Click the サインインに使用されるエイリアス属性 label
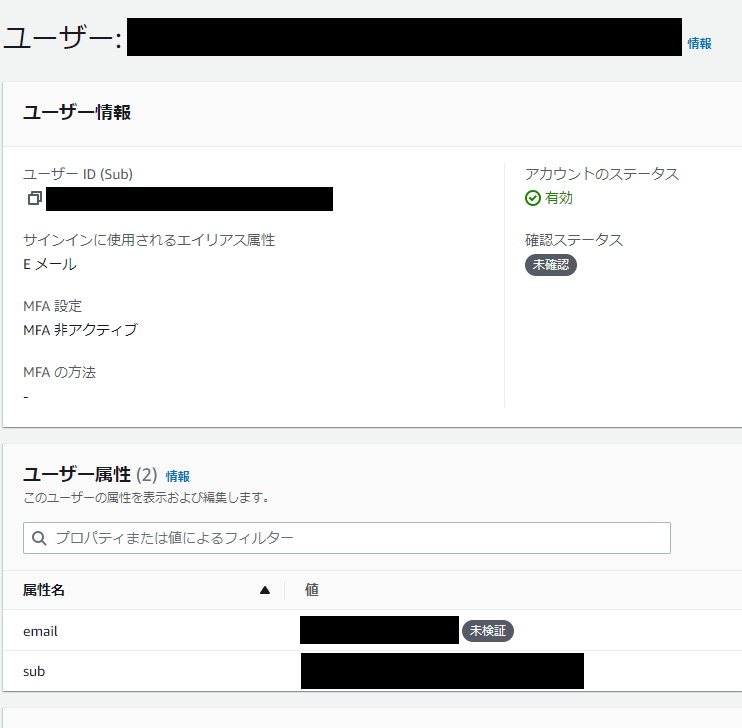 (x=149, y=240)
